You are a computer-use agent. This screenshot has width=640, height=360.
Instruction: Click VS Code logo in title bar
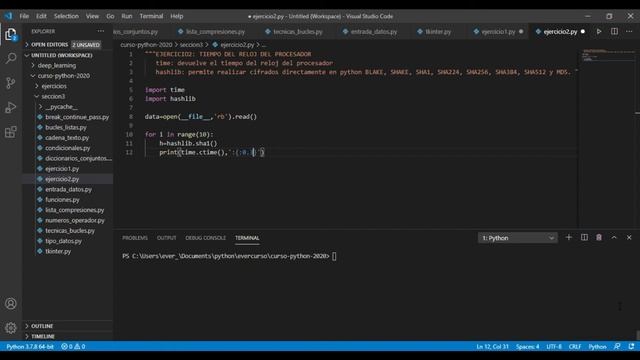pyautogui.click(x=9, y=16)
